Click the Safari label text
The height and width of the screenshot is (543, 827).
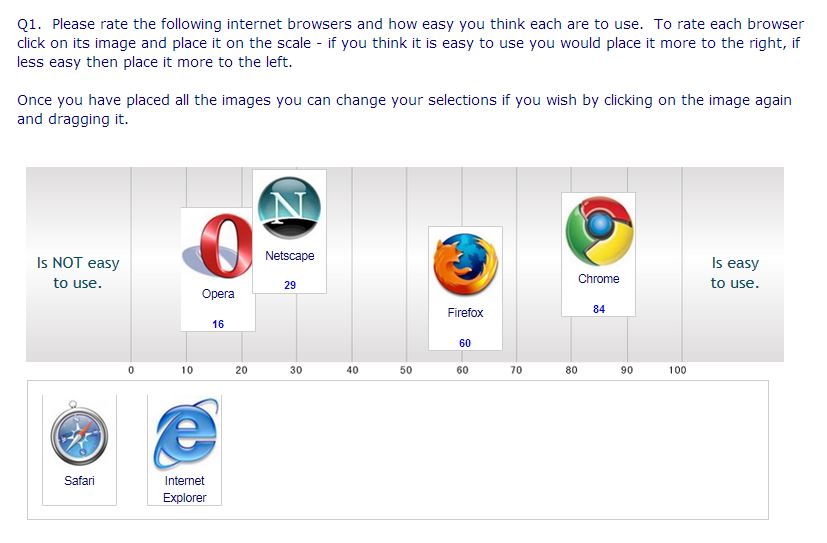(79, 481)
